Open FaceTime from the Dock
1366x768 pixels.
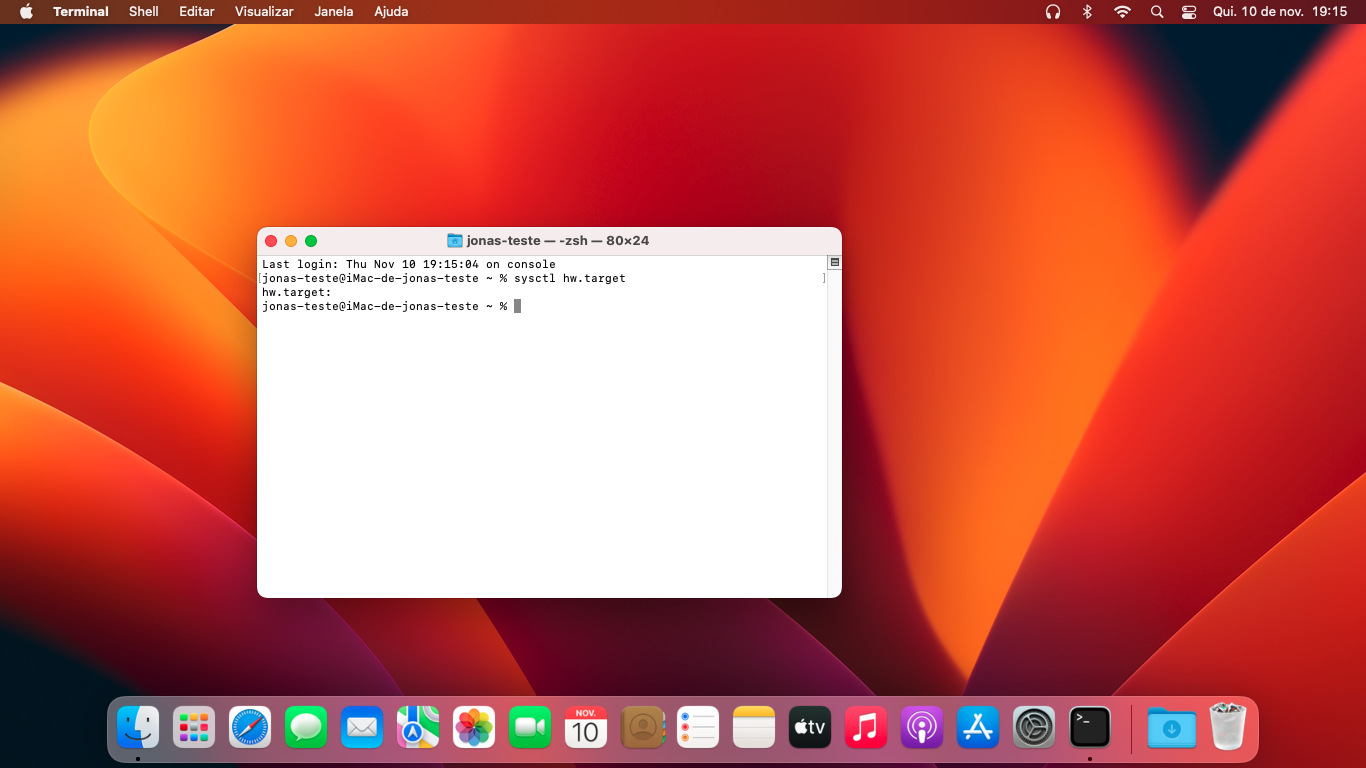pos(529,727)
